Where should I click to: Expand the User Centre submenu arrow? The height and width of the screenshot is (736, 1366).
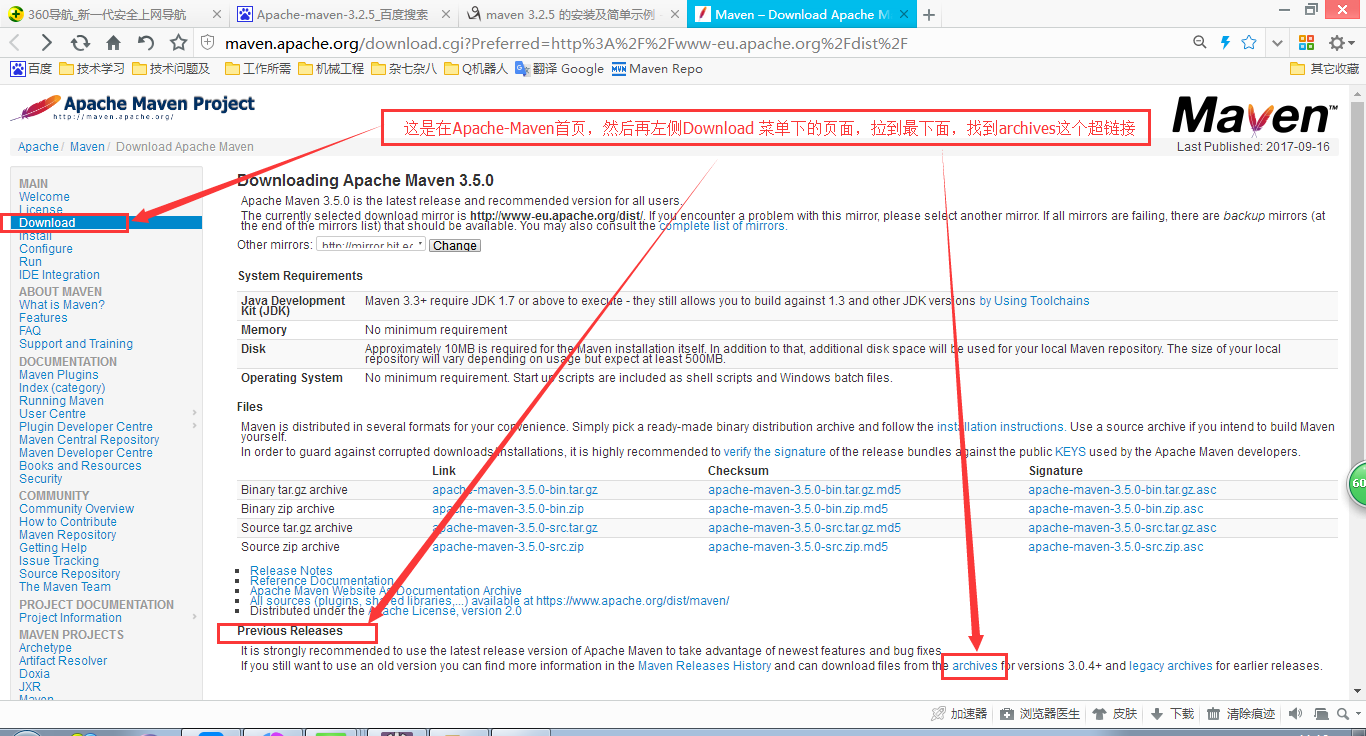(x=194, y=413)
